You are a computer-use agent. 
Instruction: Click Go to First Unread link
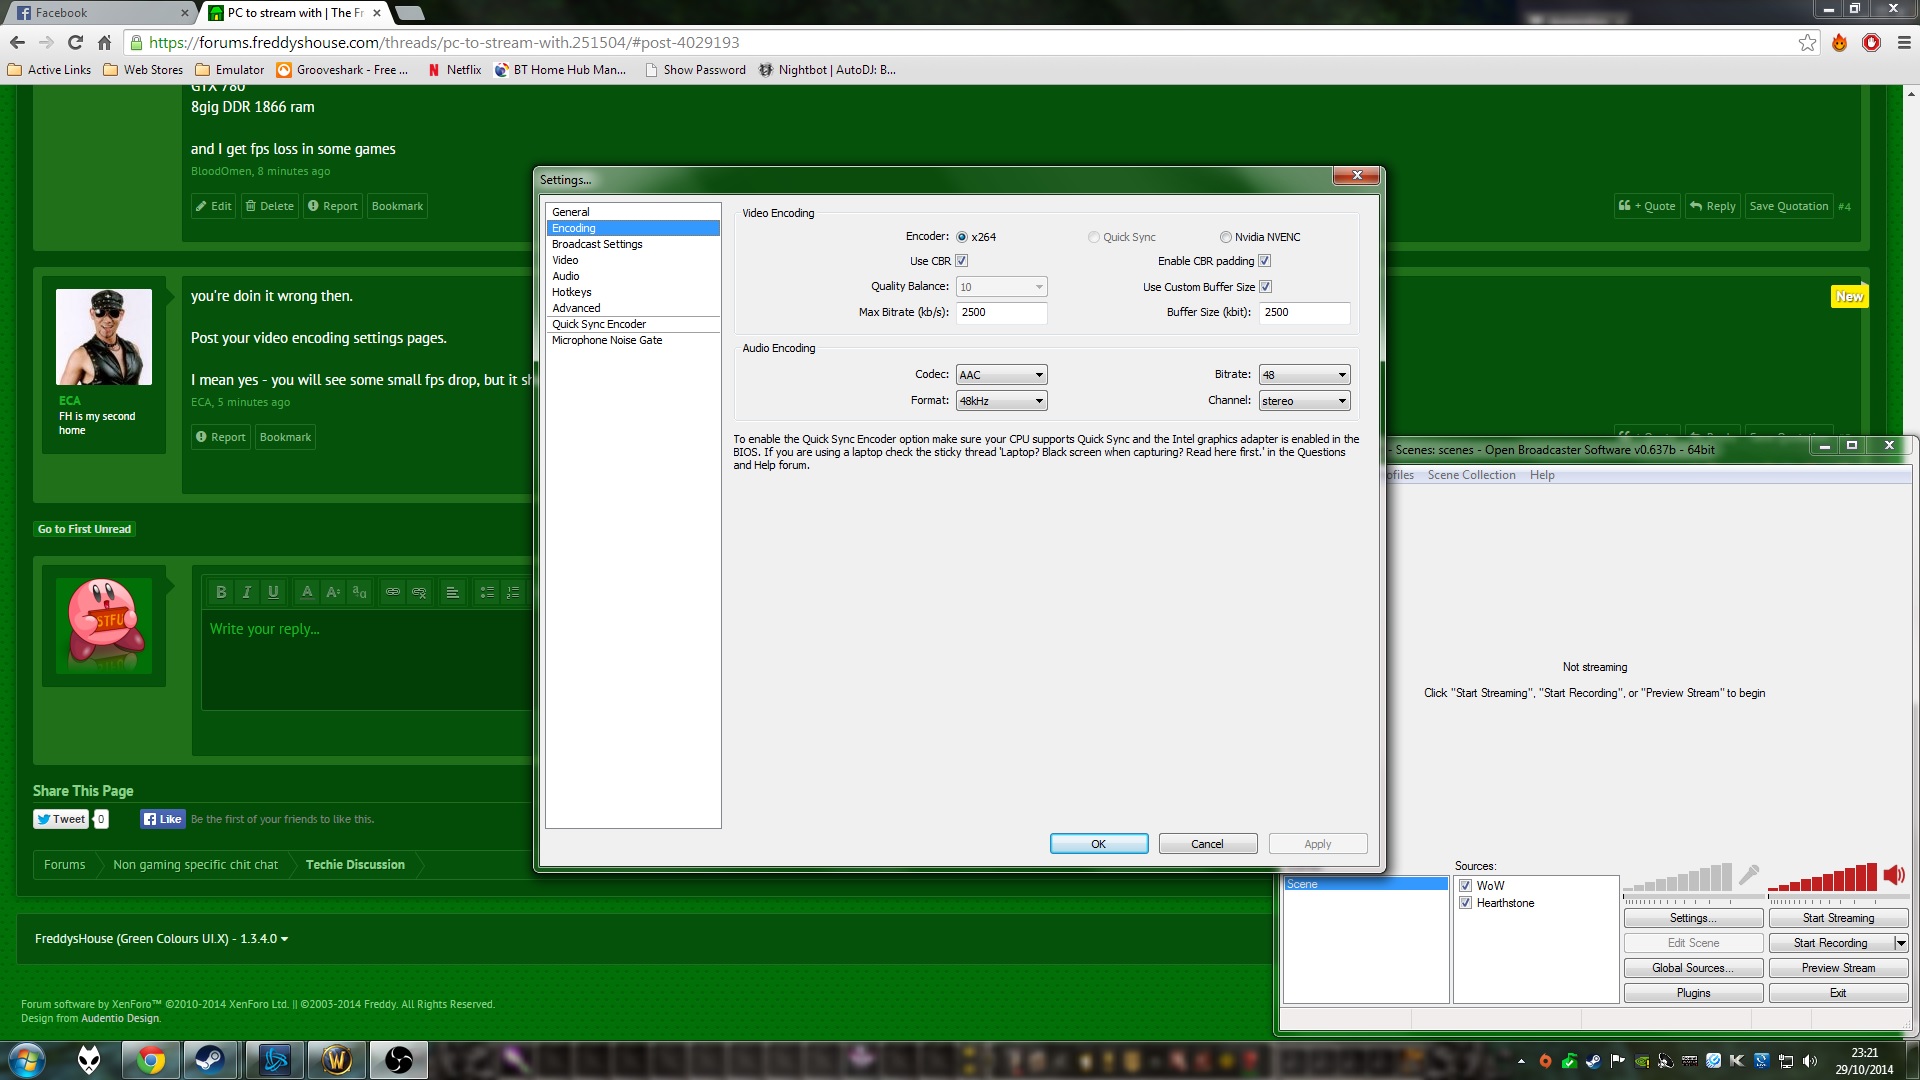tap(84, 529)
